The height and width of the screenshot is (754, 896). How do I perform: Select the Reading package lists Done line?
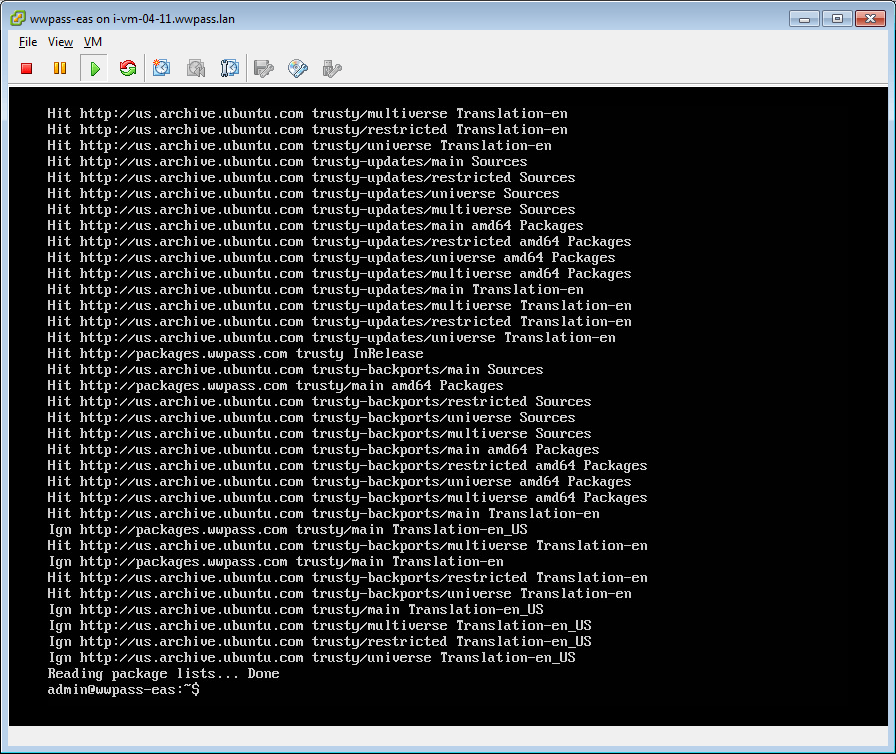pos(163,673)
